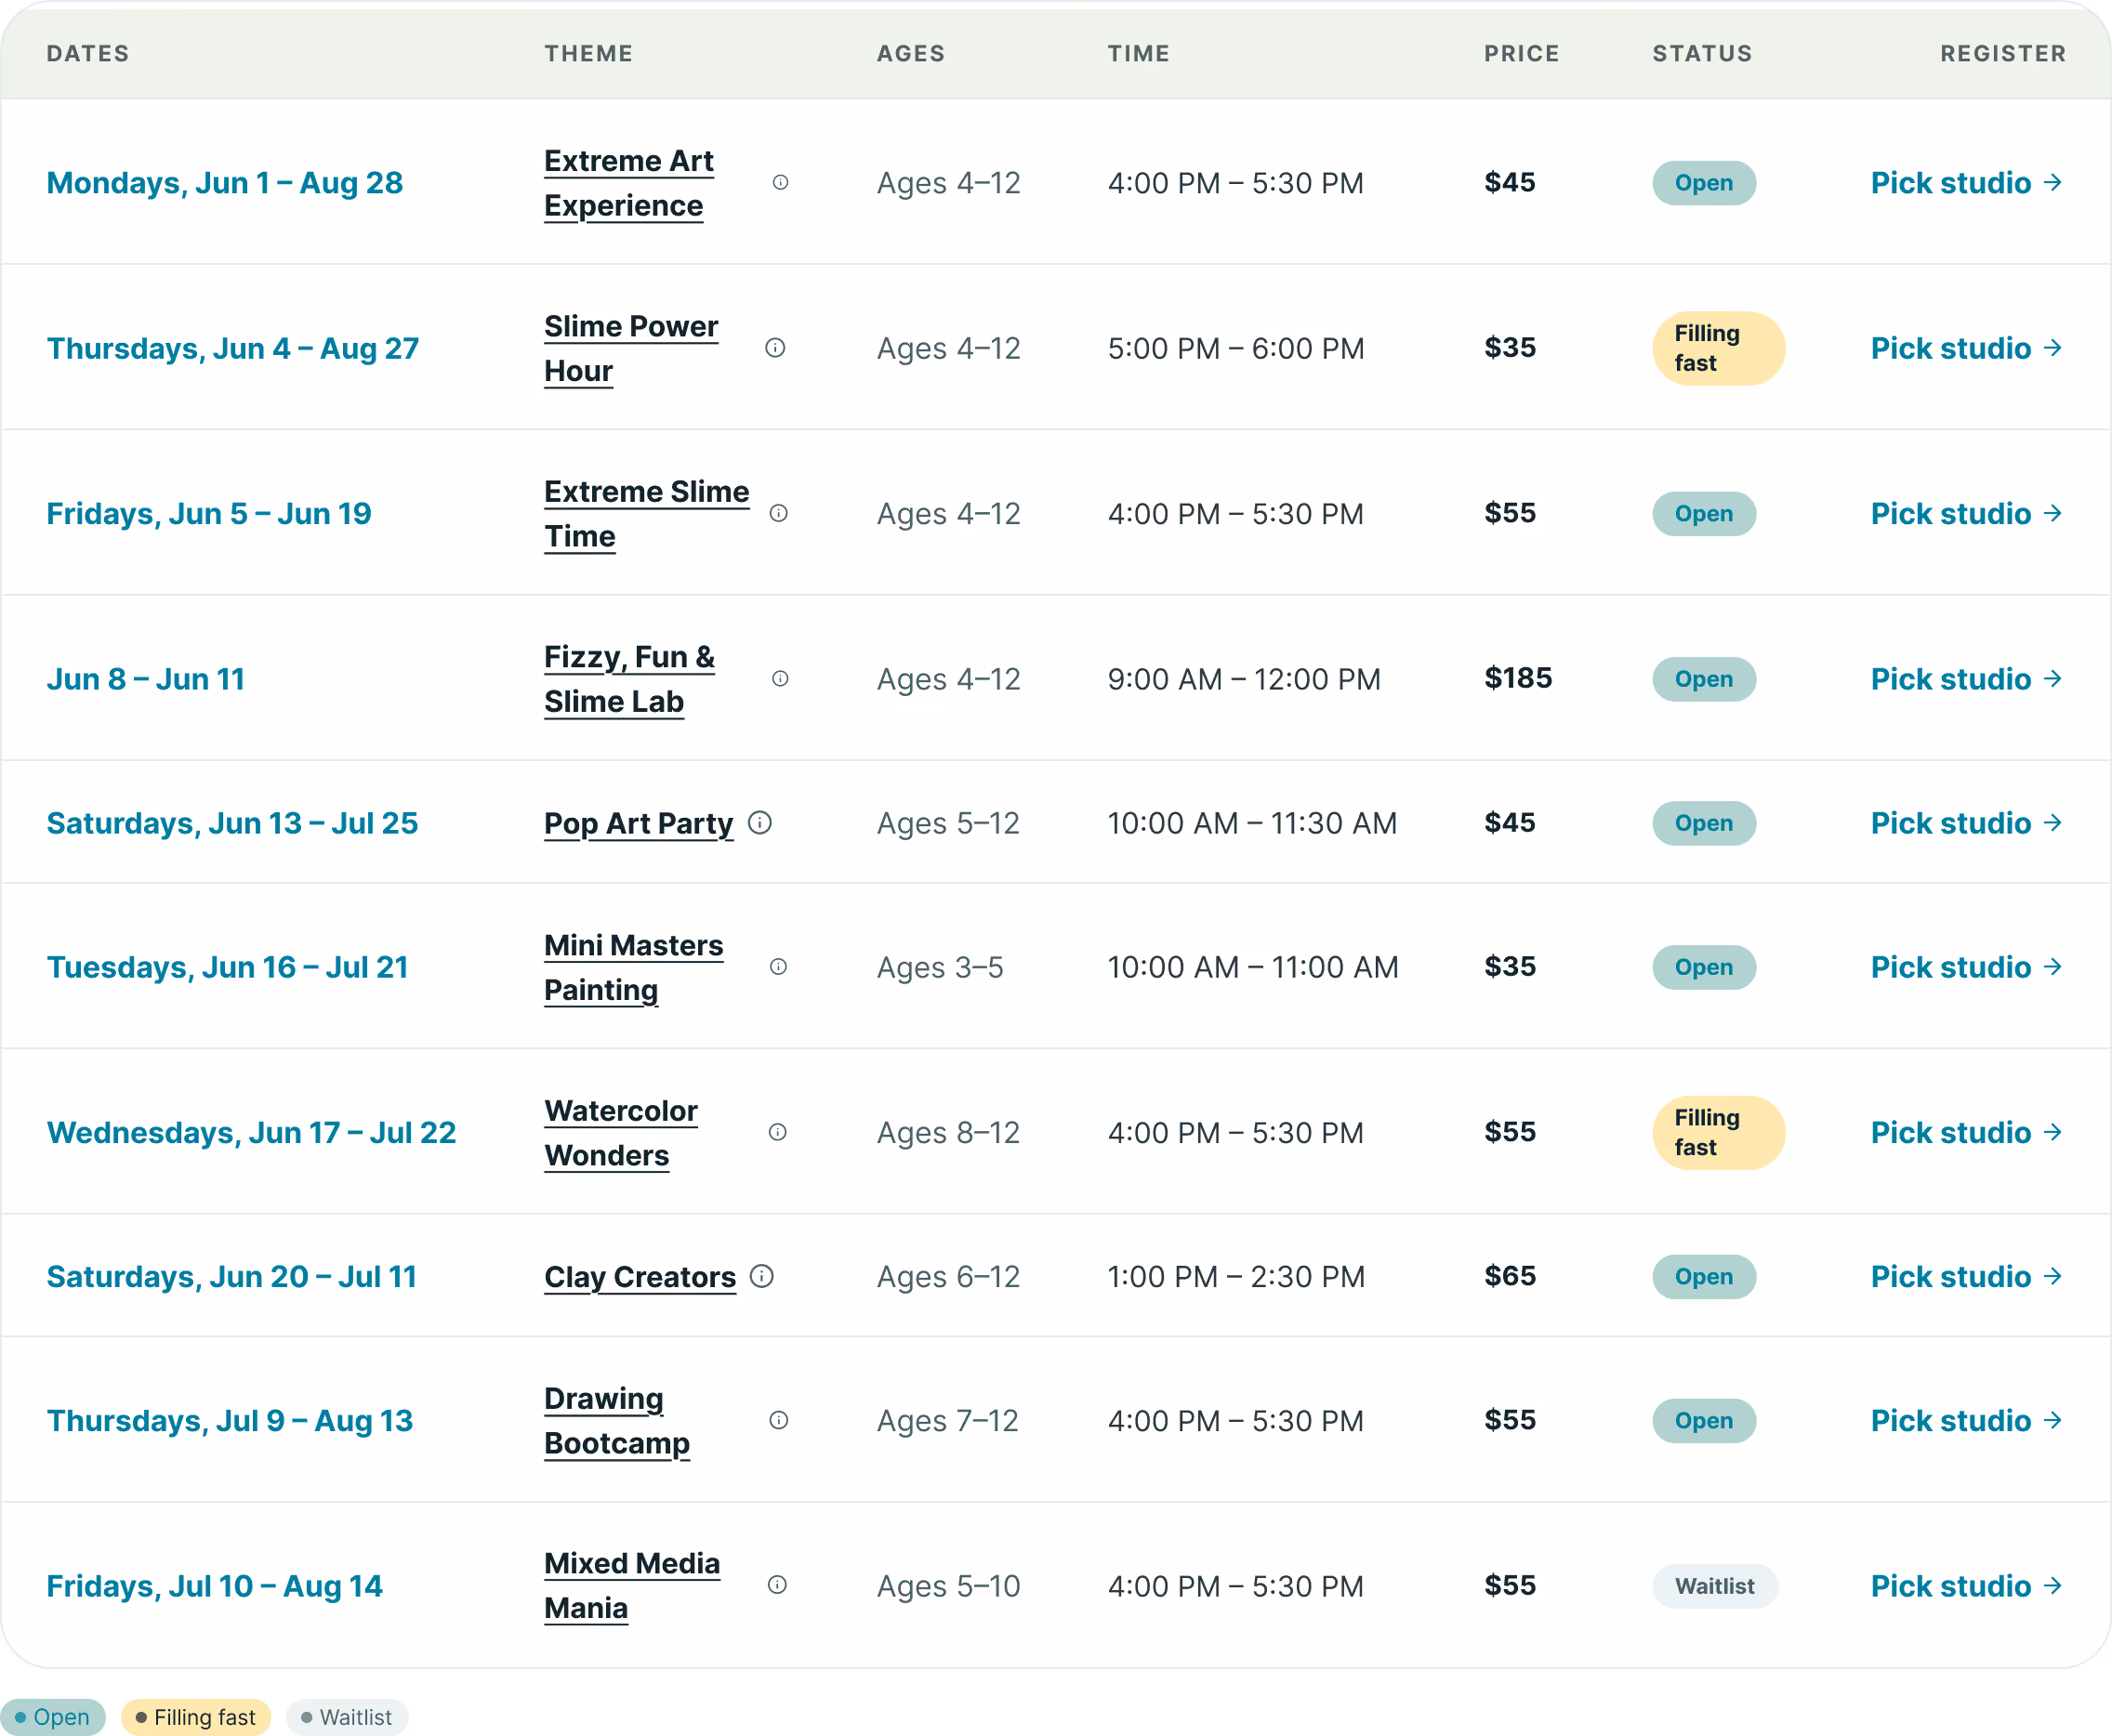Open the Clay Creators theme link

point(640,1277)
